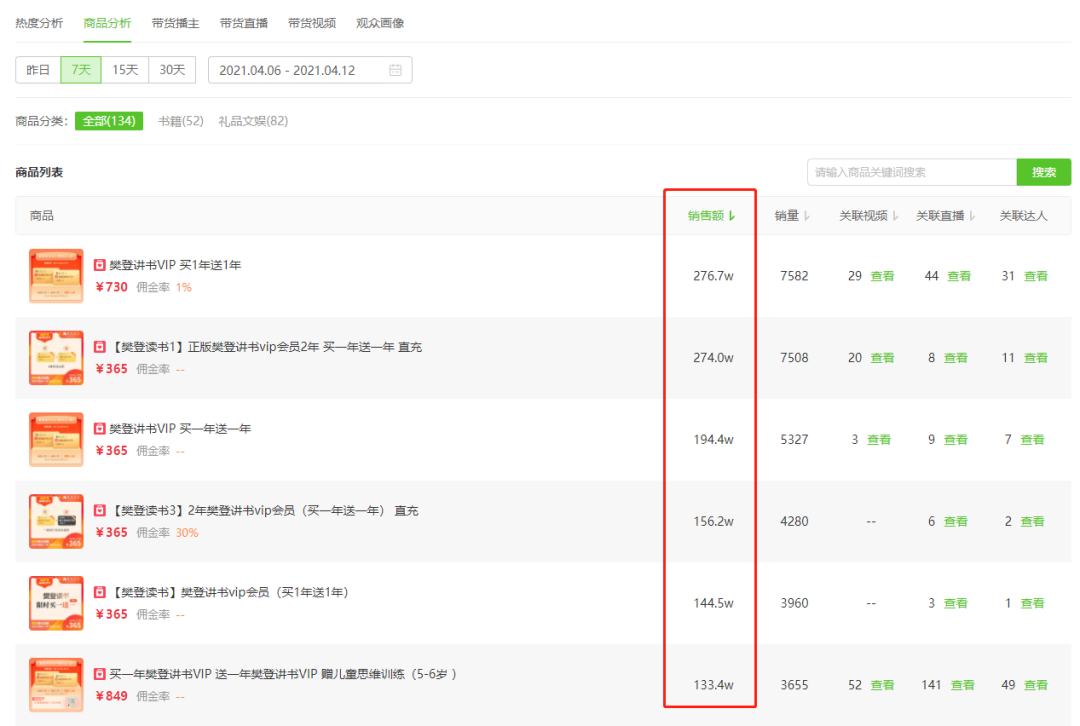View 6 related livestreams for 【樊登读书3】
The width and height of the screenshot is (1080, 726).
pyautogui.click(x=955, y=521)
